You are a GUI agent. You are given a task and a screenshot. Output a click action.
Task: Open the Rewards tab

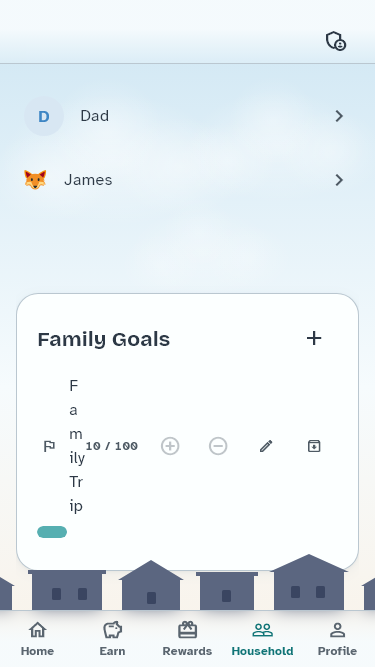point(187,639)
